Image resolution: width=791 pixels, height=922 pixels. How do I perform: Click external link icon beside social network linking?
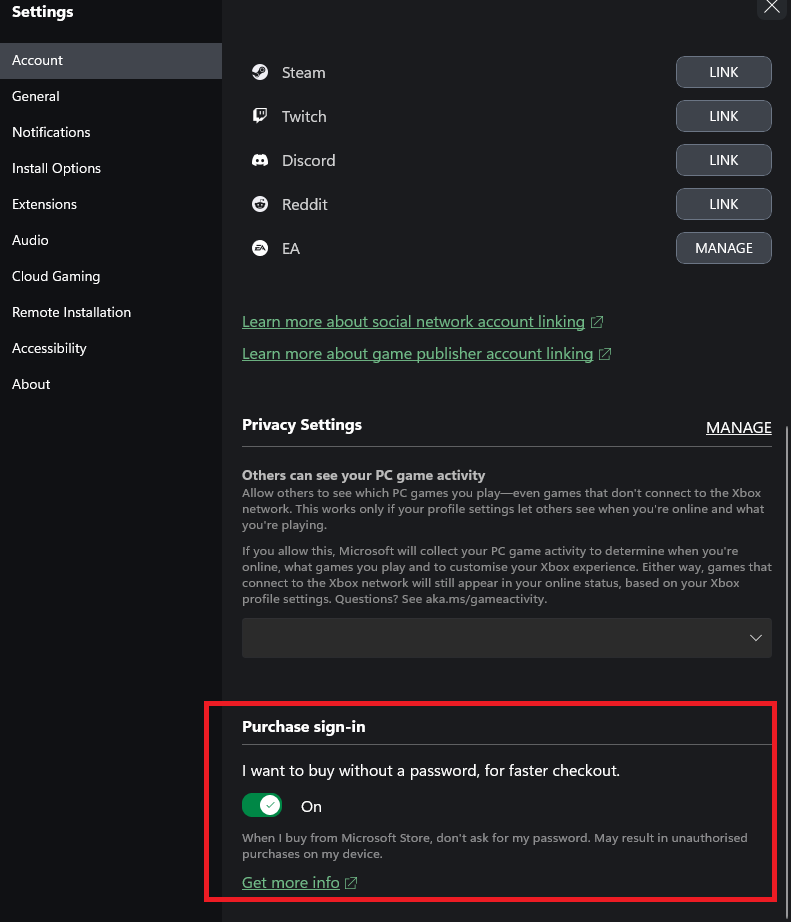597,322
